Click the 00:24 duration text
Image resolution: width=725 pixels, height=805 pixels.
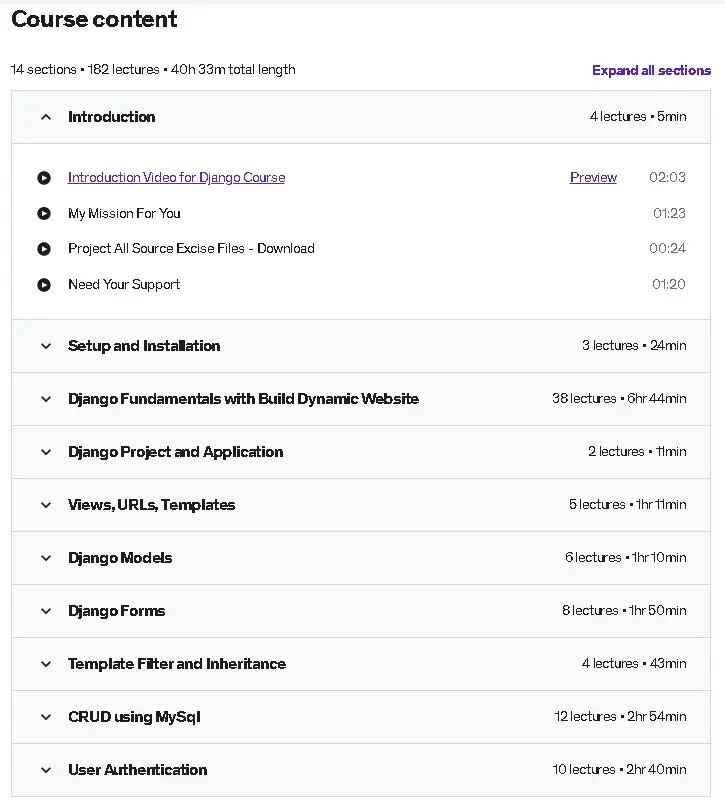(x=667, y=248)
